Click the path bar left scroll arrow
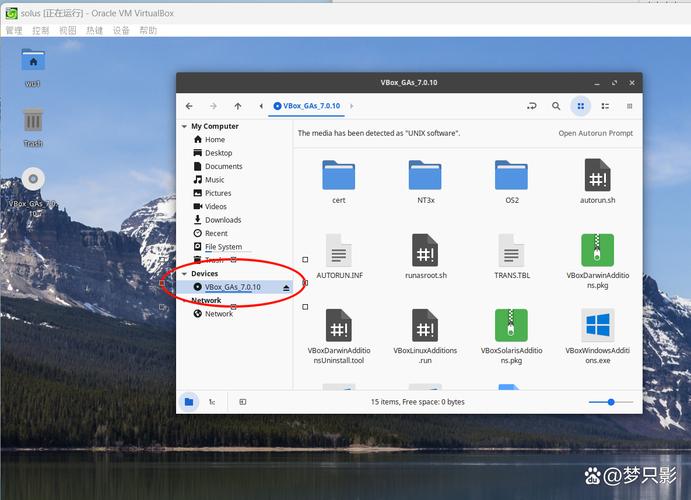The width and height of the screenshot is (691, 500). (x=261, y=106)
